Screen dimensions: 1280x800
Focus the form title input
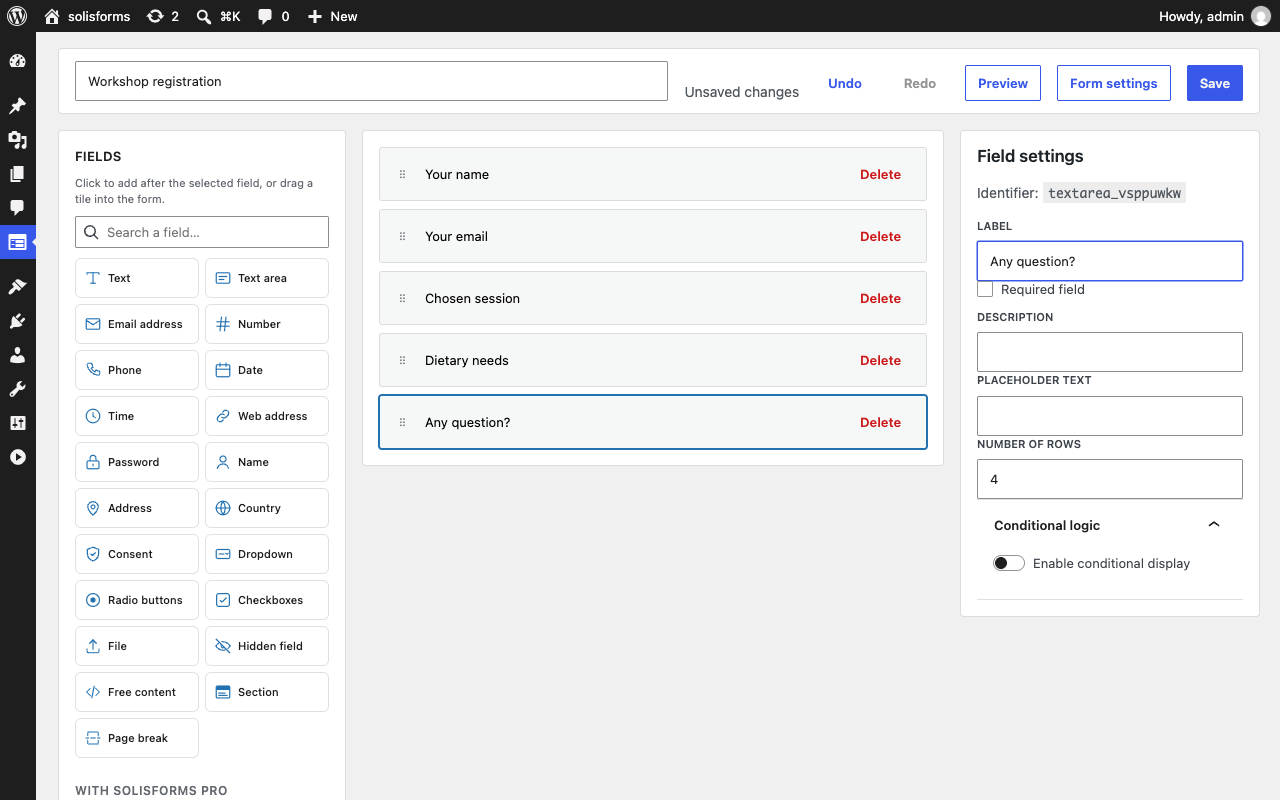pos(371,81)
